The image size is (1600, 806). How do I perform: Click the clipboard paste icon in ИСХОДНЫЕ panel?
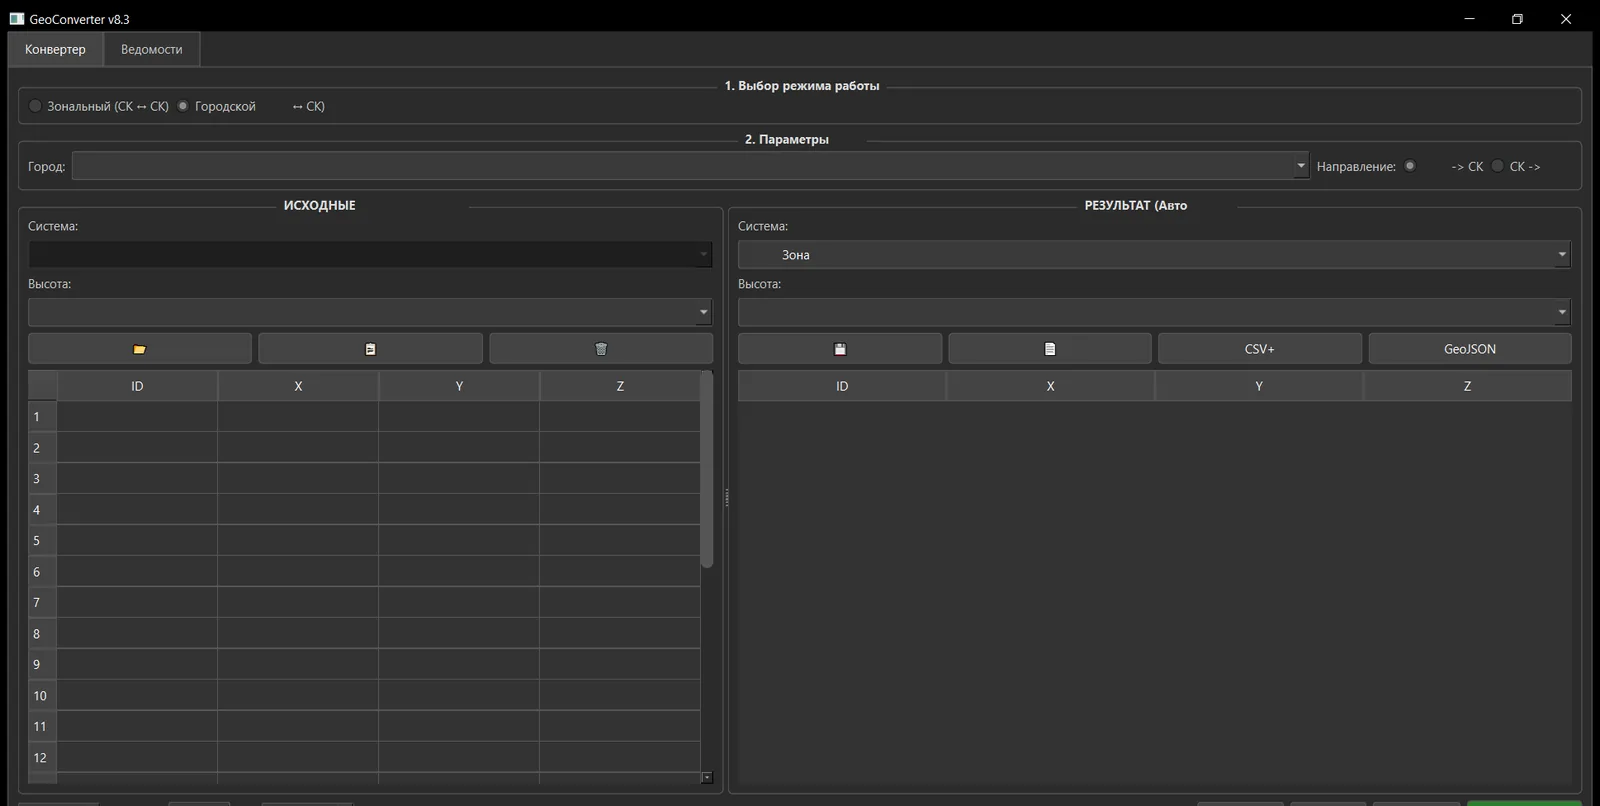(x=370, y=349)
